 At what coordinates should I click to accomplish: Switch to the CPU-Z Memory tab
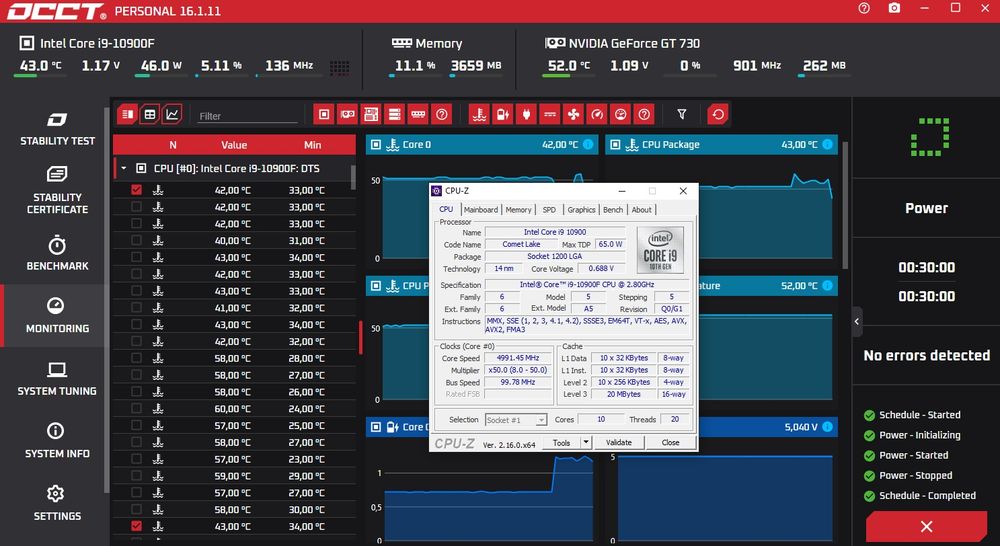pos(518,209)
